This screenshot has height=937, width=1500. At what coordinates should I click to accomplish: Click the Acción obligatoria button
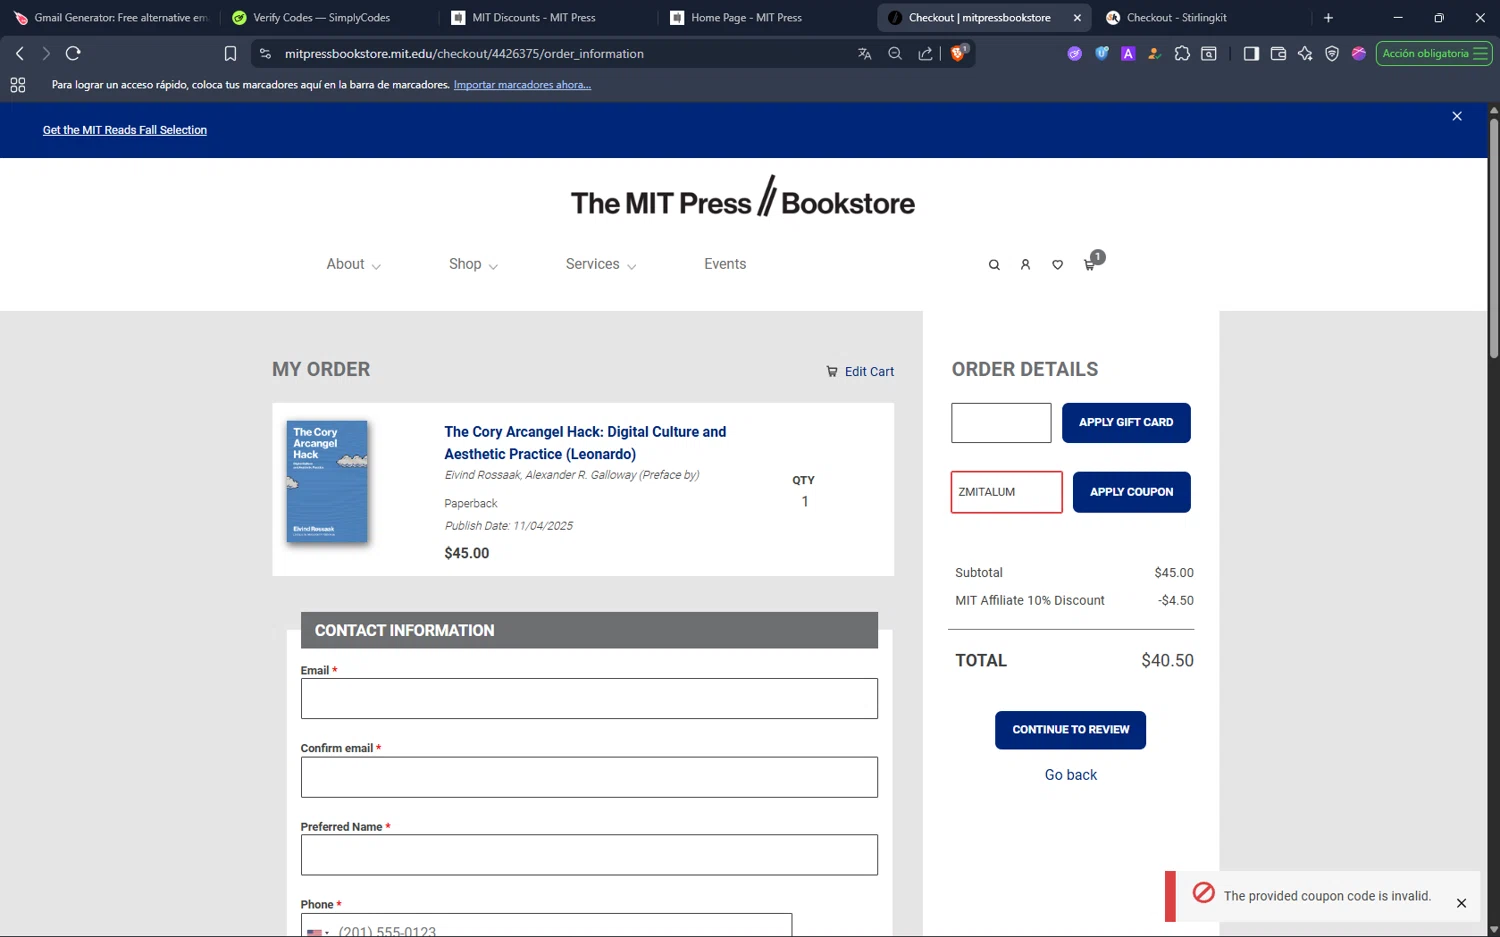[x=1434, y=54]
